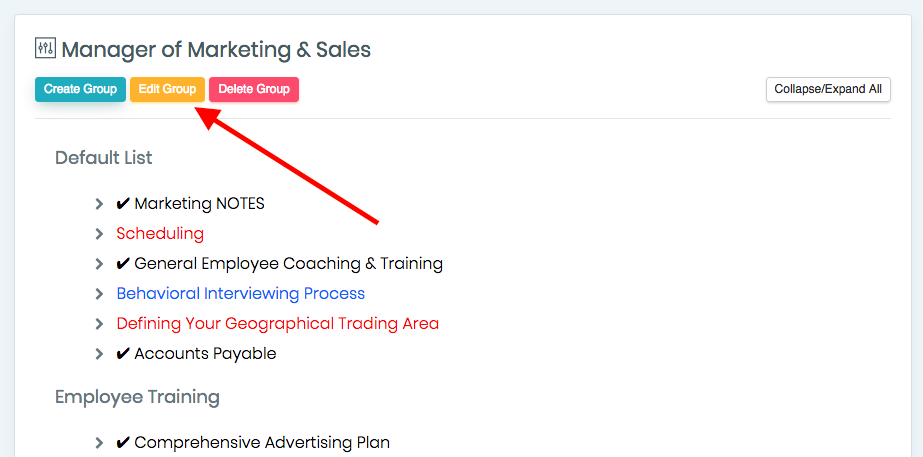Expand the Accounts Payable chevron
This screenshot has height=457, width=923.
pyautogui.click(x=99, y=354)
